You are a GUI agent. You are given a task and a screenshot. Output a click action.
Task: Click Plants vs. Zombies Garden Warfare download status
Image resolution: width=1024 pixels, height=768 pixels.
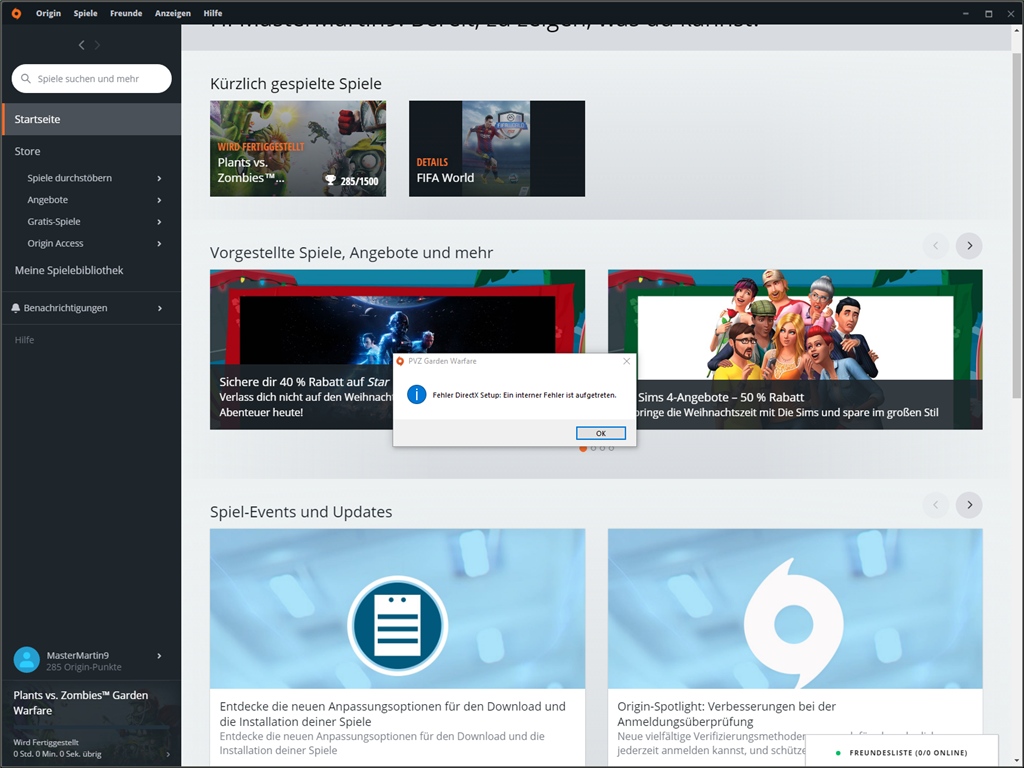[90, 724]
